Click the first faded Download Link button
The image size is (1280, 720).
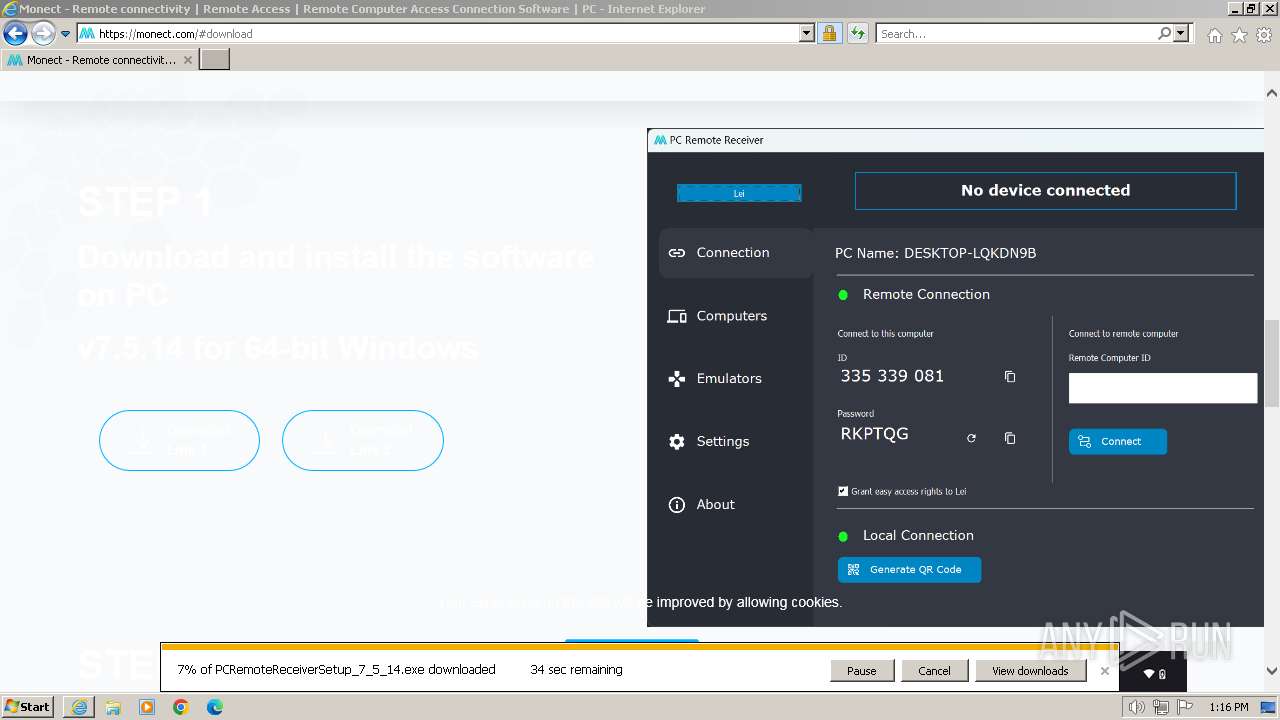click(179, 440)
